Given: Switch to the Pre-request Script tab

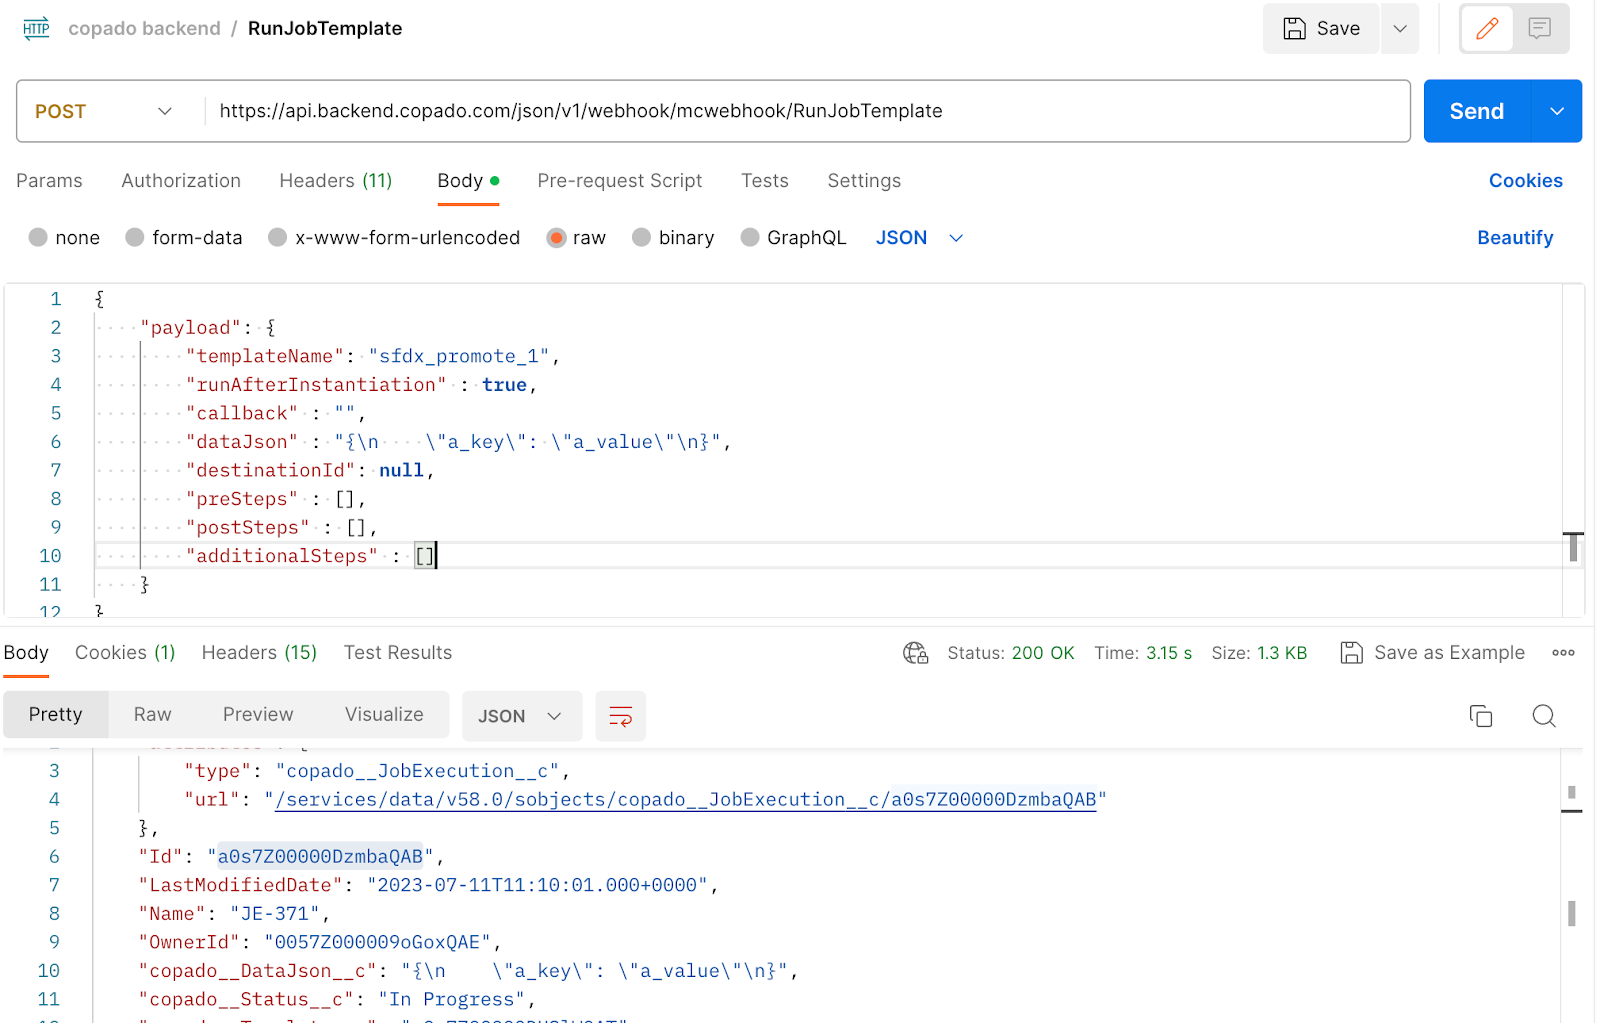Looking at the screenshot, I should tap(620, 181).
